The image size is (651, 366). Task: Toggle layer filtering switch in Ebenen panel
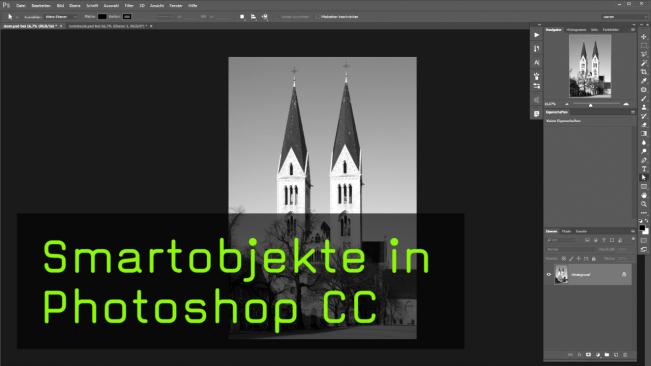tap(634, 239)
